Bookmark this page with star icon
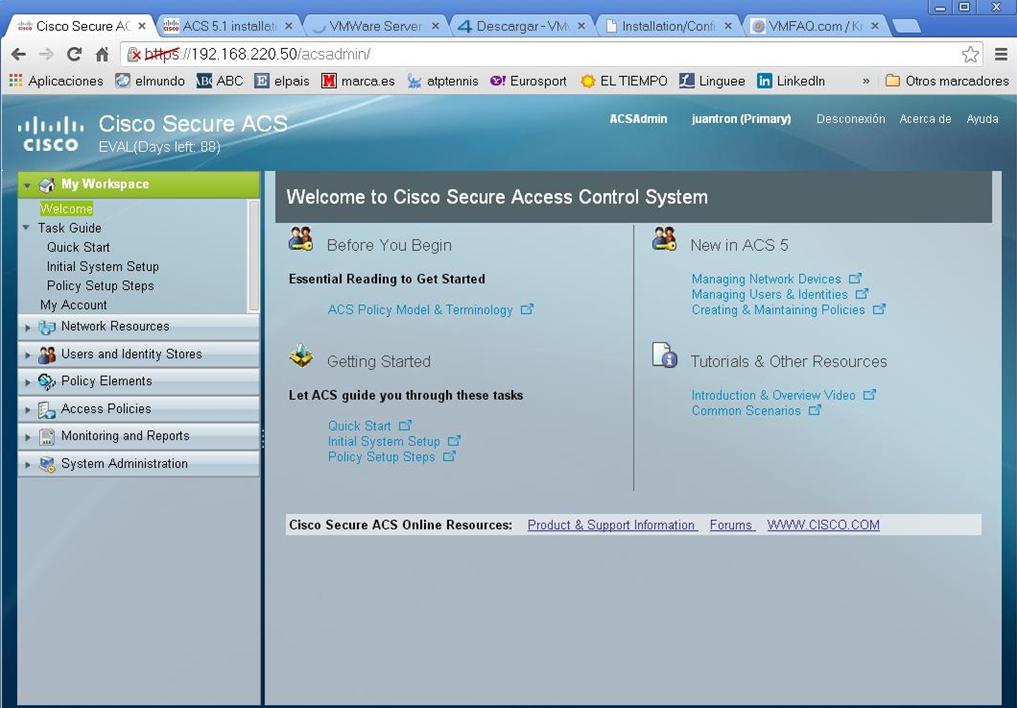Image resolution: width=1017 pixels, height=708 pixels. click(970, 54)
